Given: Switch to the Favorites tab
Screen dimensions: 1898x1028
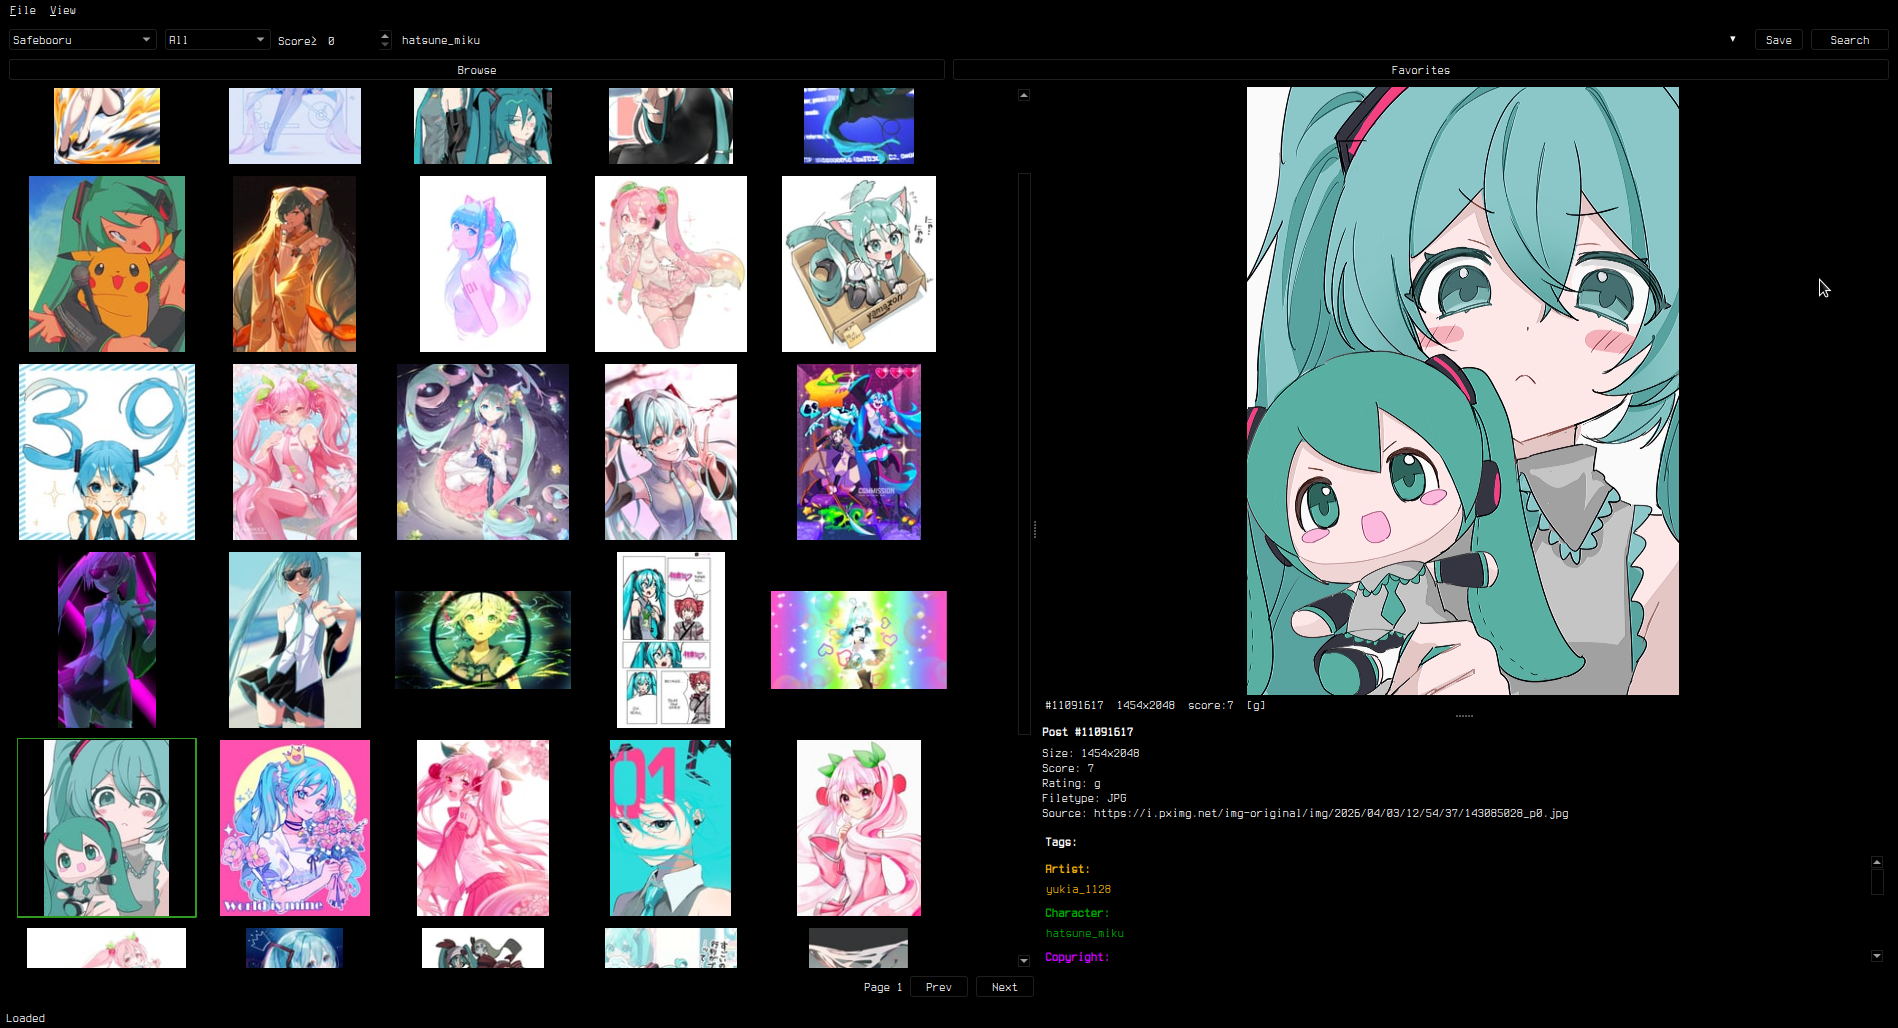Looking at the screenshot, I should click(x=1420, y=69).
